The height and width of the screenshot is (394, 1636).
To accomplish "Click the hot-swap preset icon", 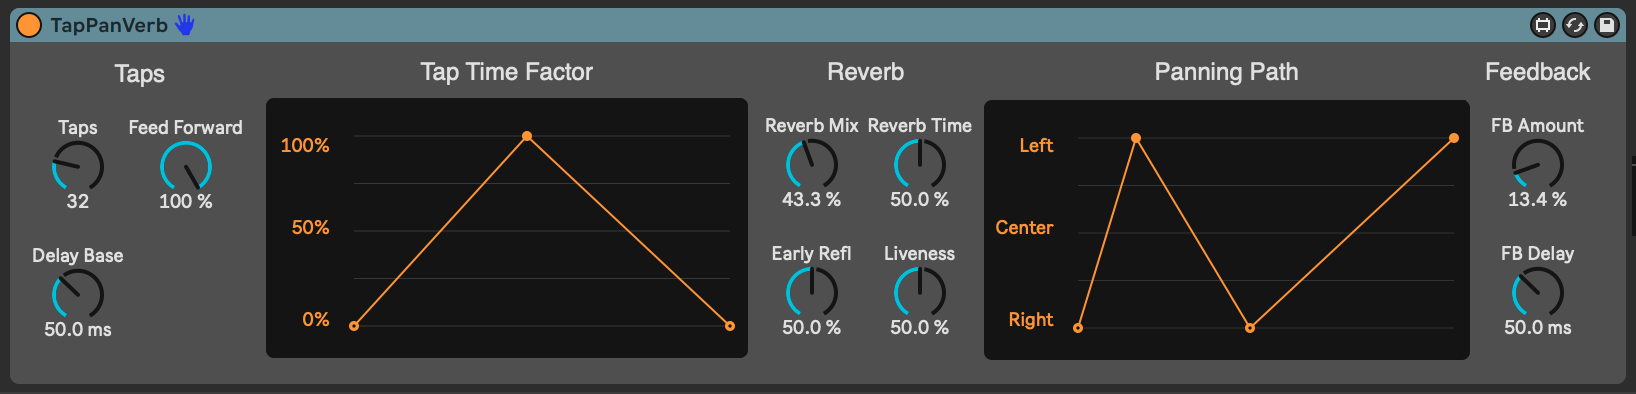I will (x=1575, y=25).
